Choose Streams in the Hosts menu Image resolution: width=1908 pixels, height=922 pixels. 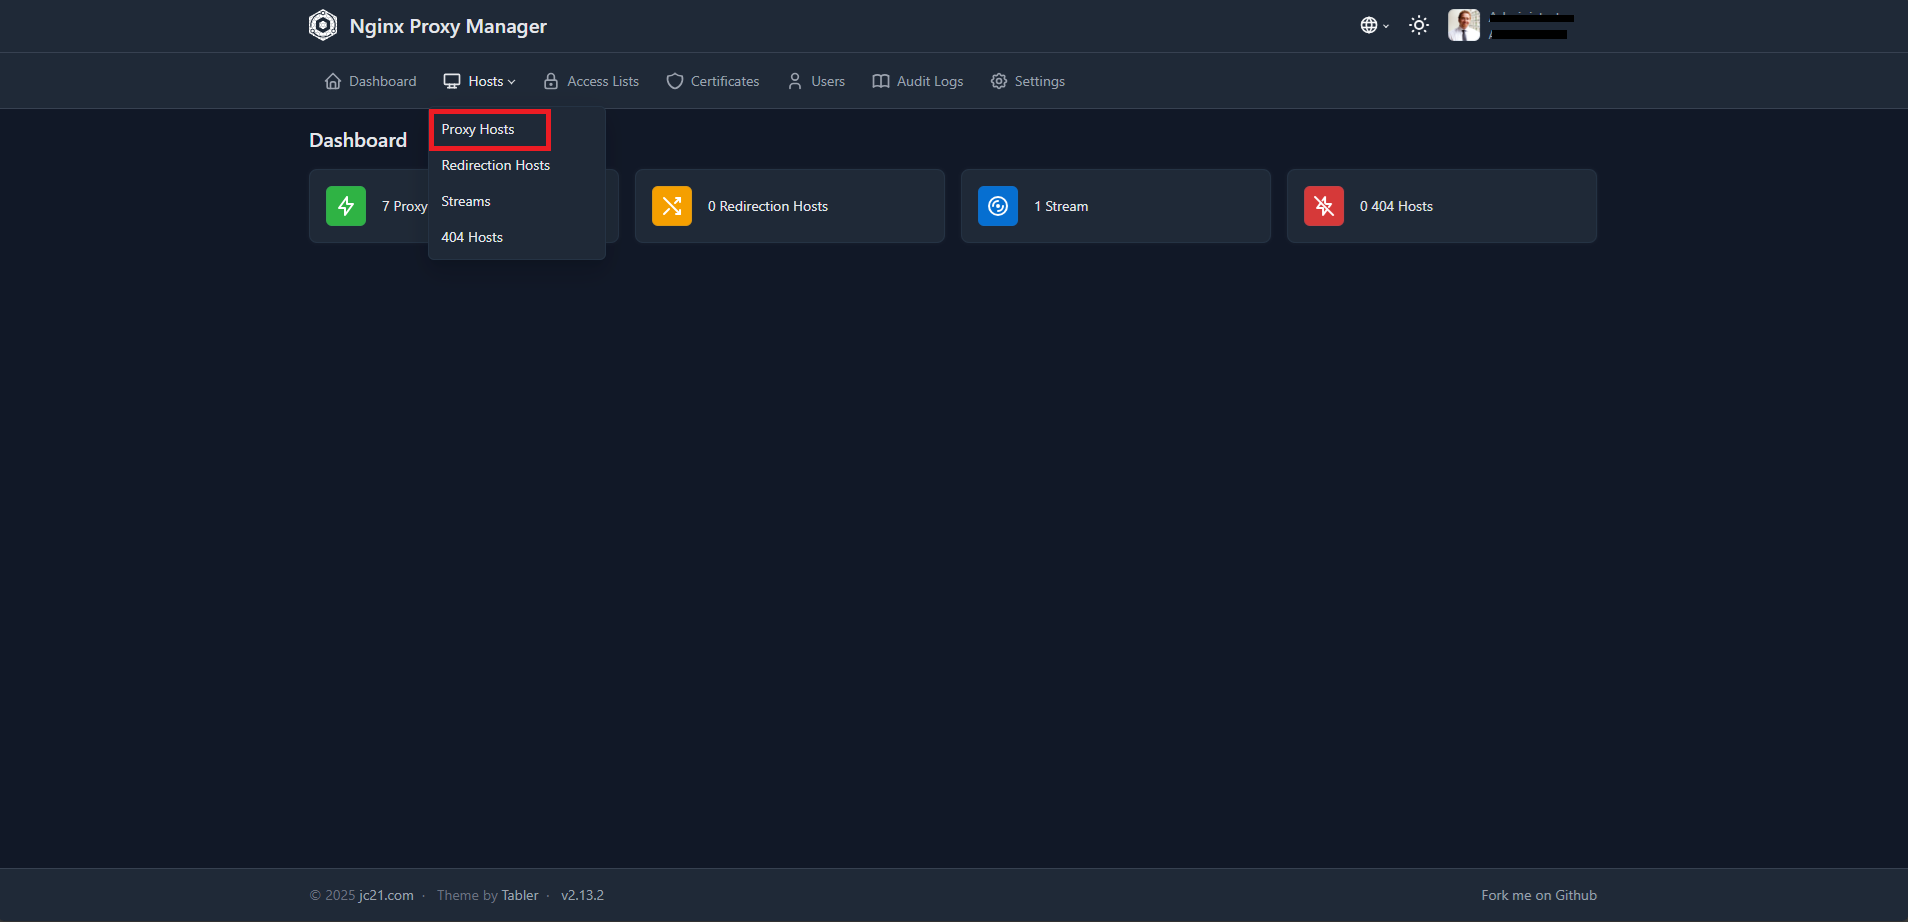coord(466,201)
